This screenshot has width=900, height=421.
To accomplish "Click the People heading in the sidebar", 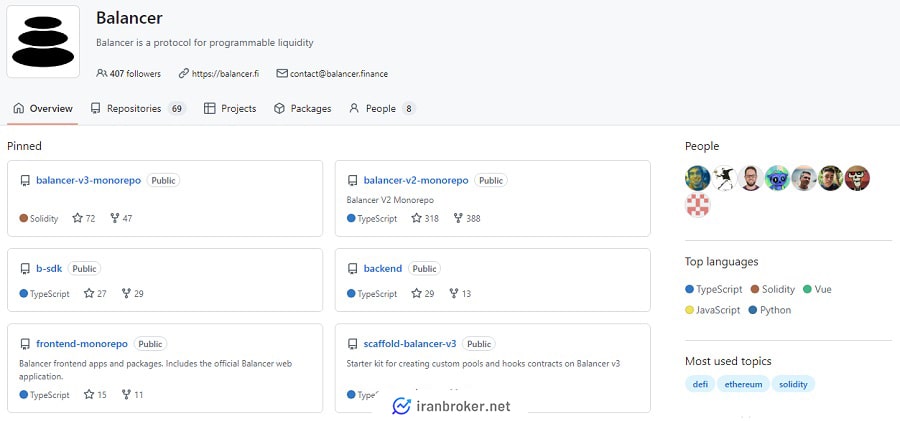I will (702, 146).
